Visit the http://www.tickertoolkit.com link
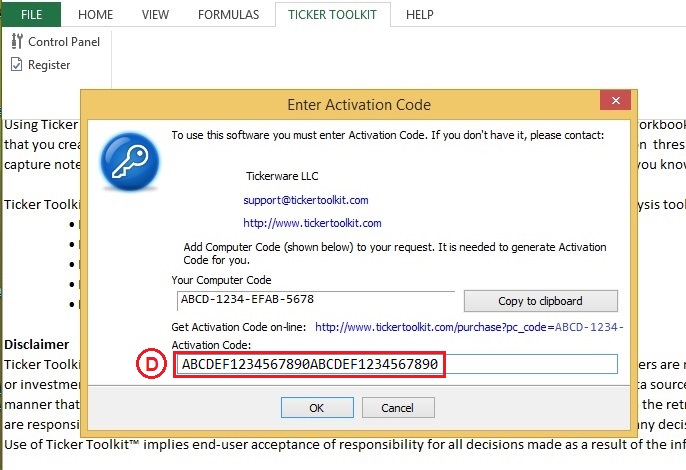The height and width of the screenshot is (470, 686). coord(312,223)
